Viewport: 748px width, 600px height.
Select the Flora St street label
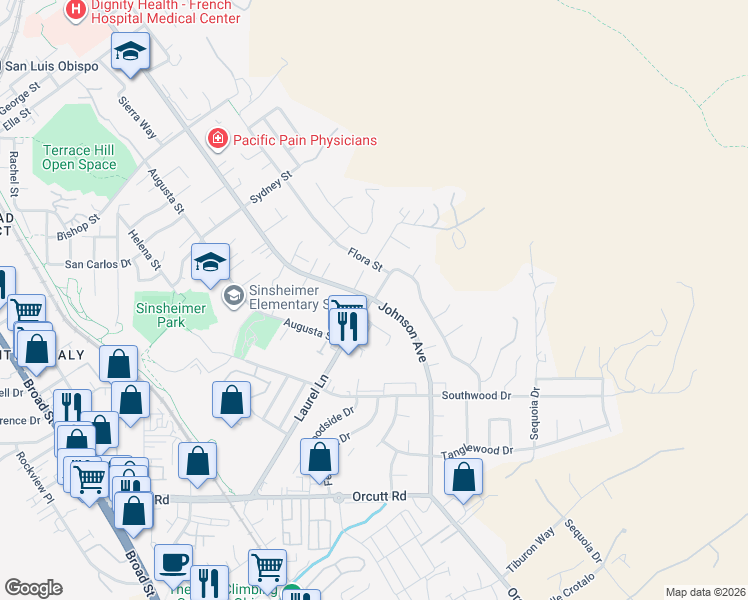tap(365, 259)
